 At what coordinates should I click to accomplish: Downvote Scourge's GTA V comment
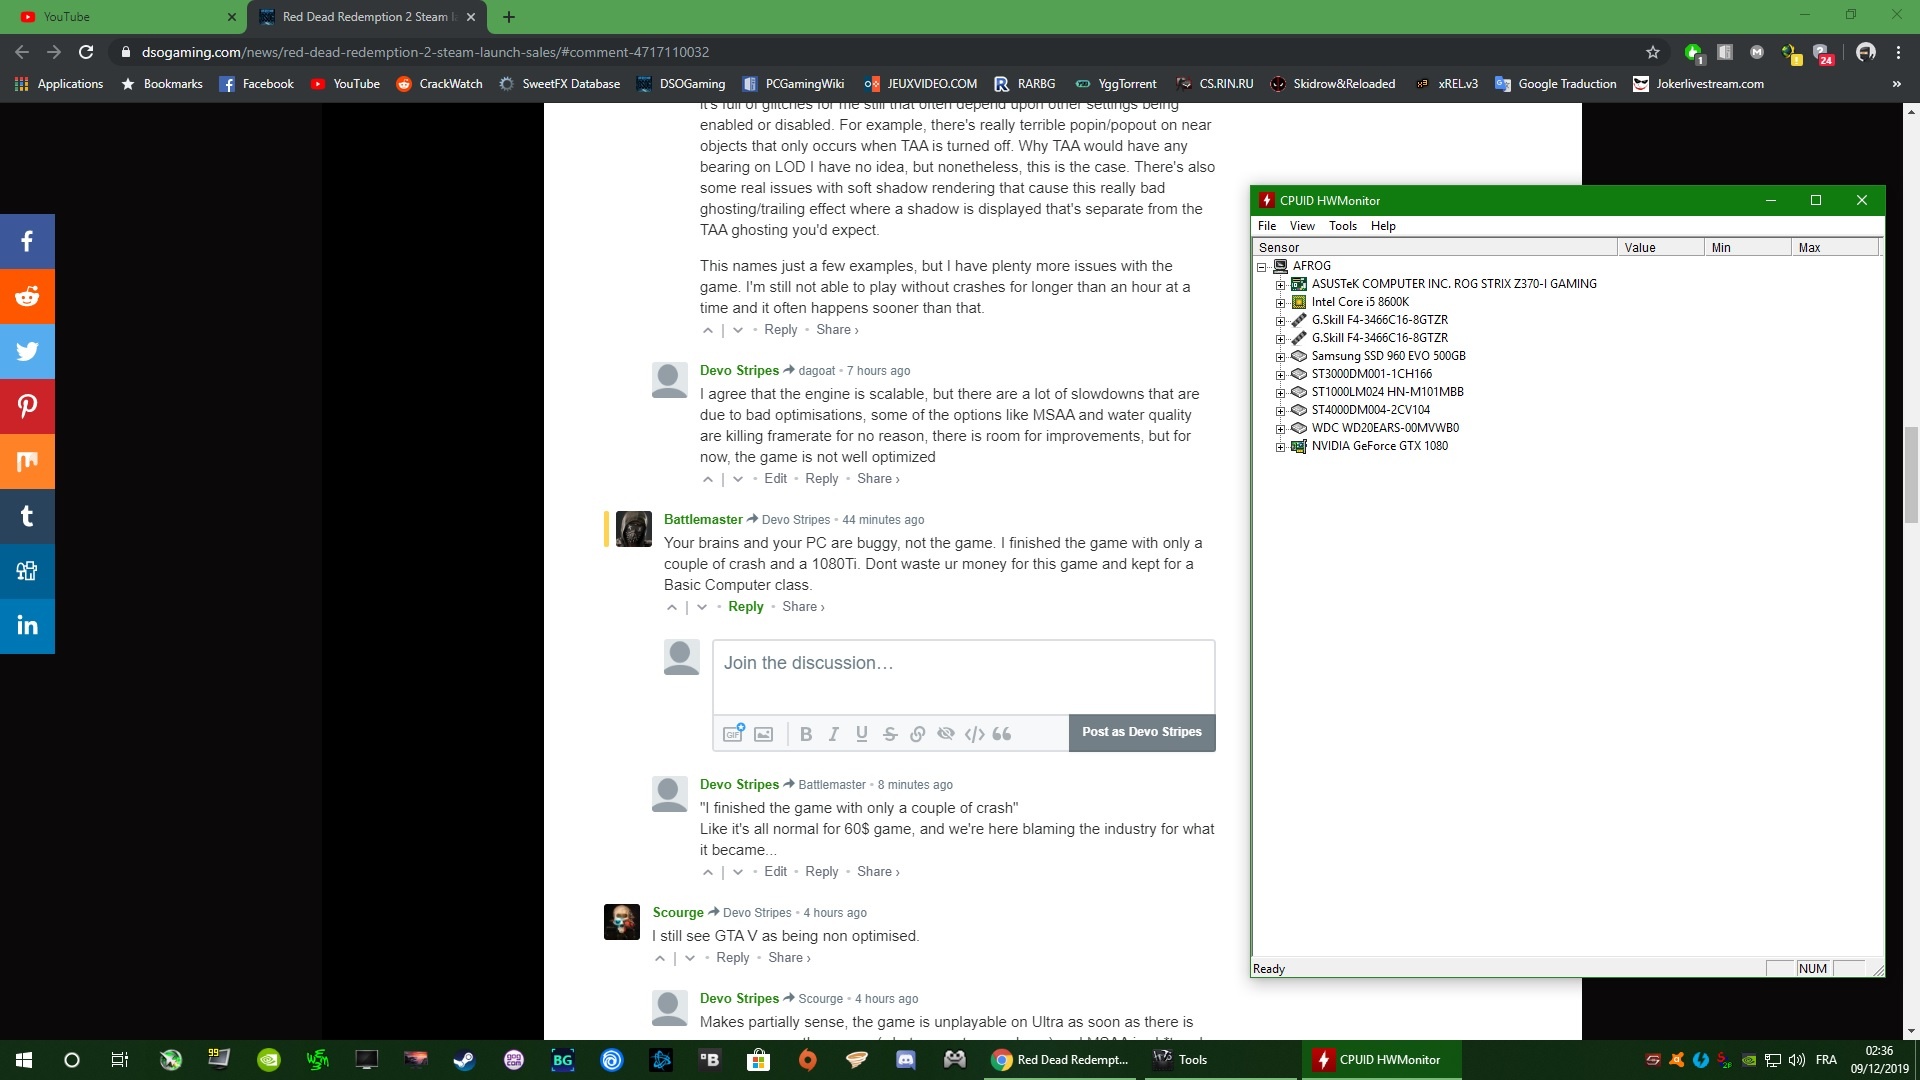pyautogui.click(x=690, y=958)
